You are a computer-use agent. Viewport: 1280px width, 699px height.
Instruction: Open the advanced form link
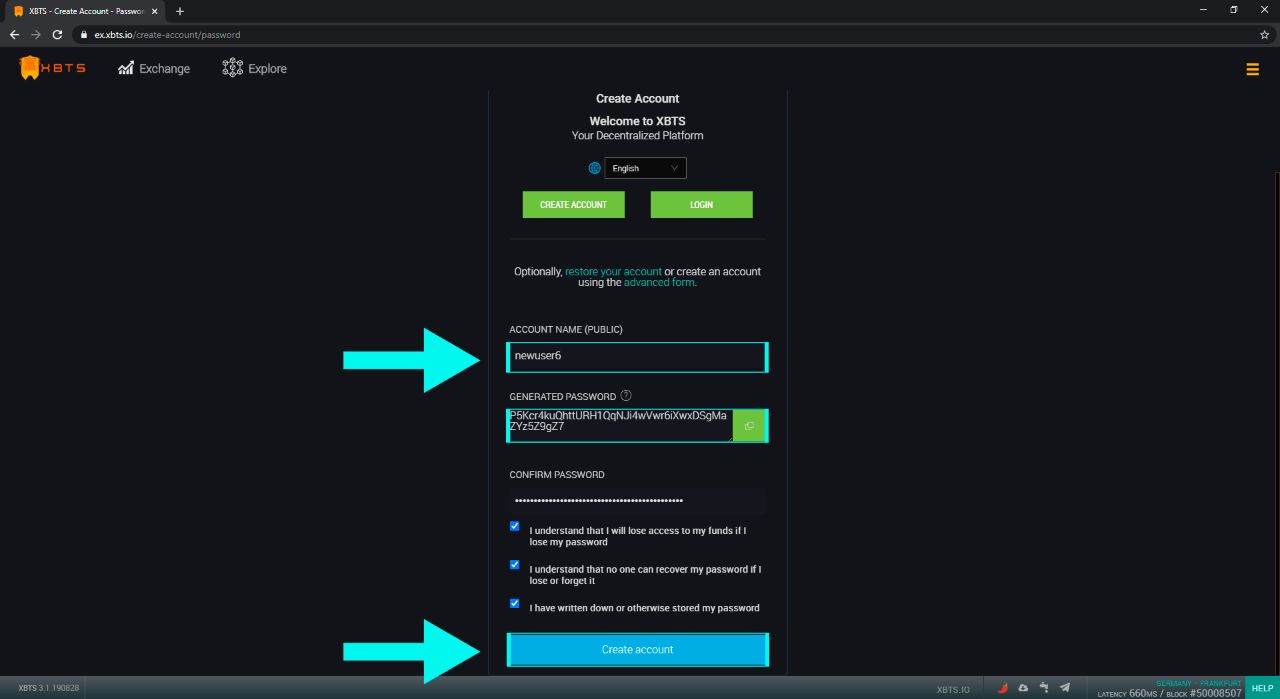coord(659,282)
